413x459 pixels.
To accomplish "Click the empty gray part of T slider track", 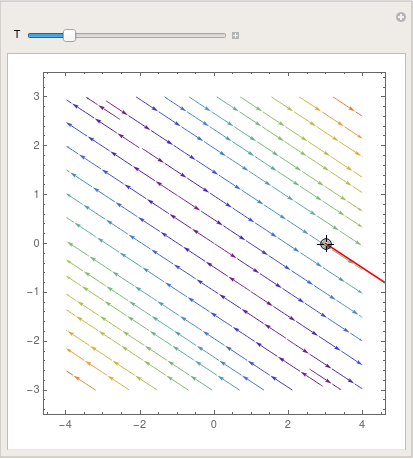I will pyautogui.click(x=150, y=35).
